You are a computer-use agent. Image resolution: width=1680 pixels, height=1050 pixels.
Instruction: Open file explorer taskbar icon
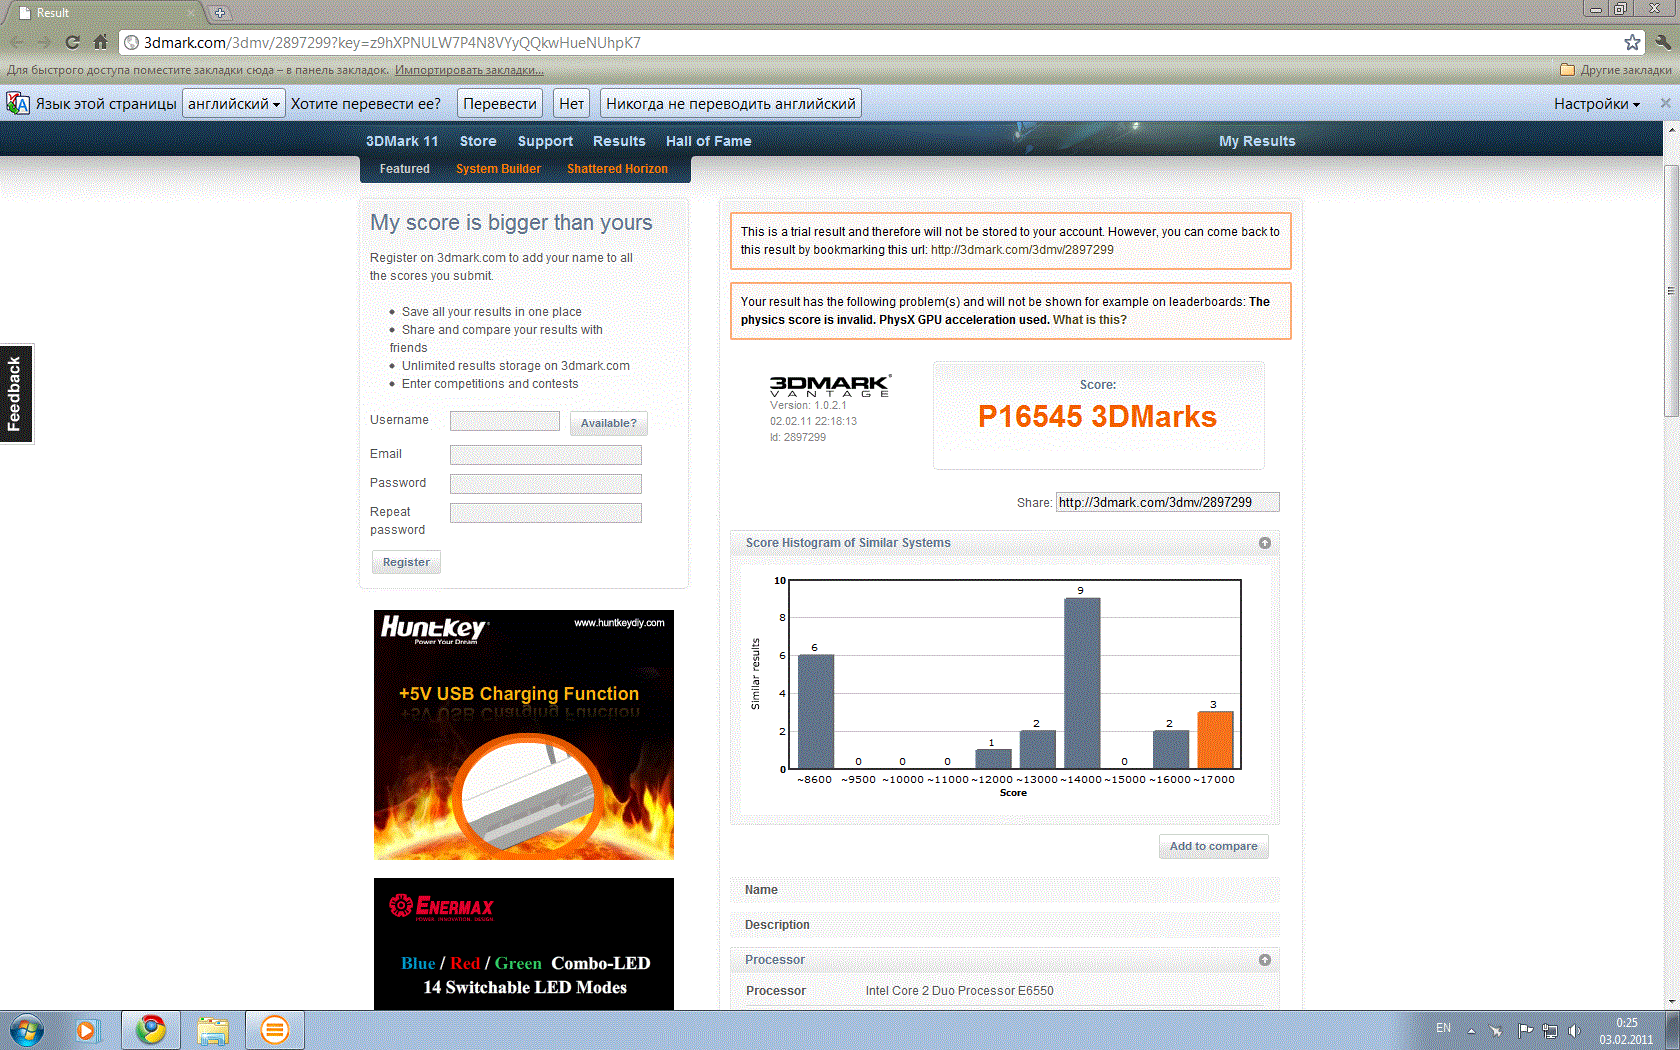[x=213, y=1029]
